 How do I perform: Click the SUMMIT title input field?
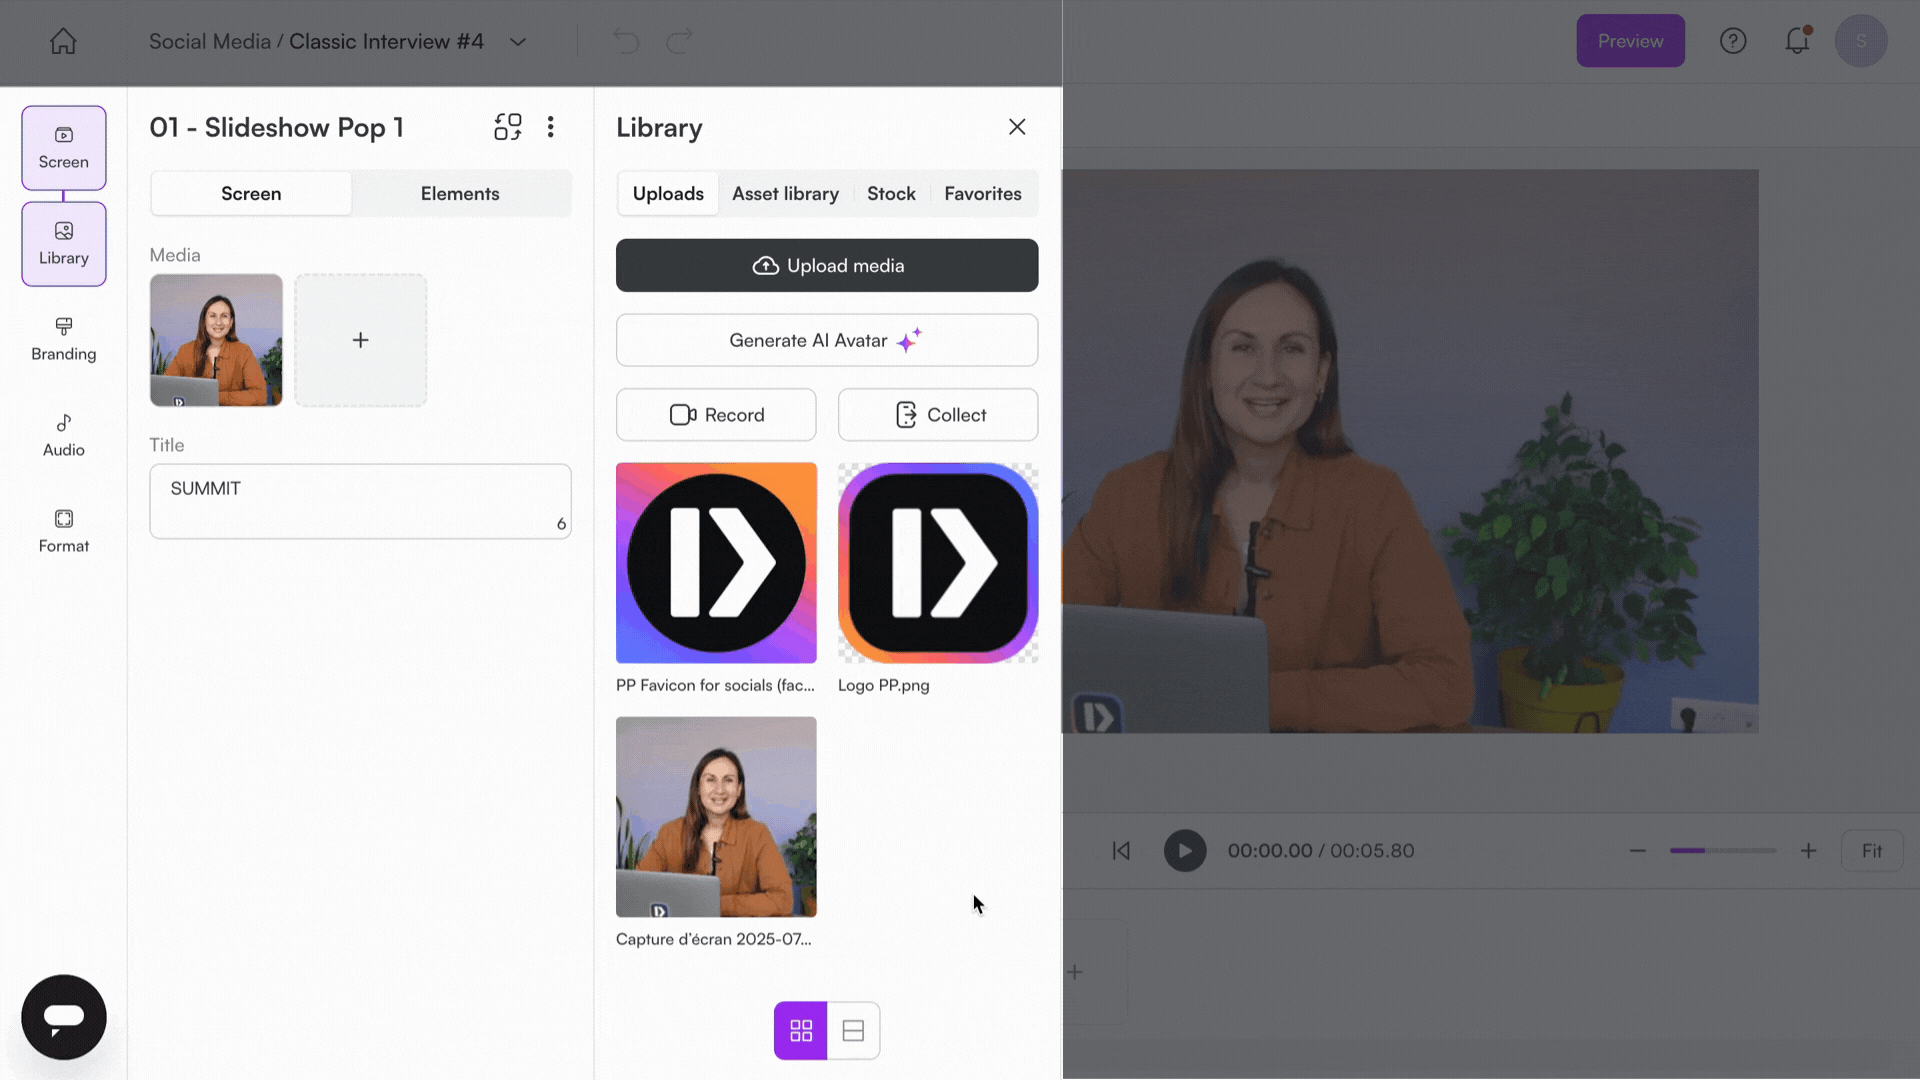(x=360, y=501)
